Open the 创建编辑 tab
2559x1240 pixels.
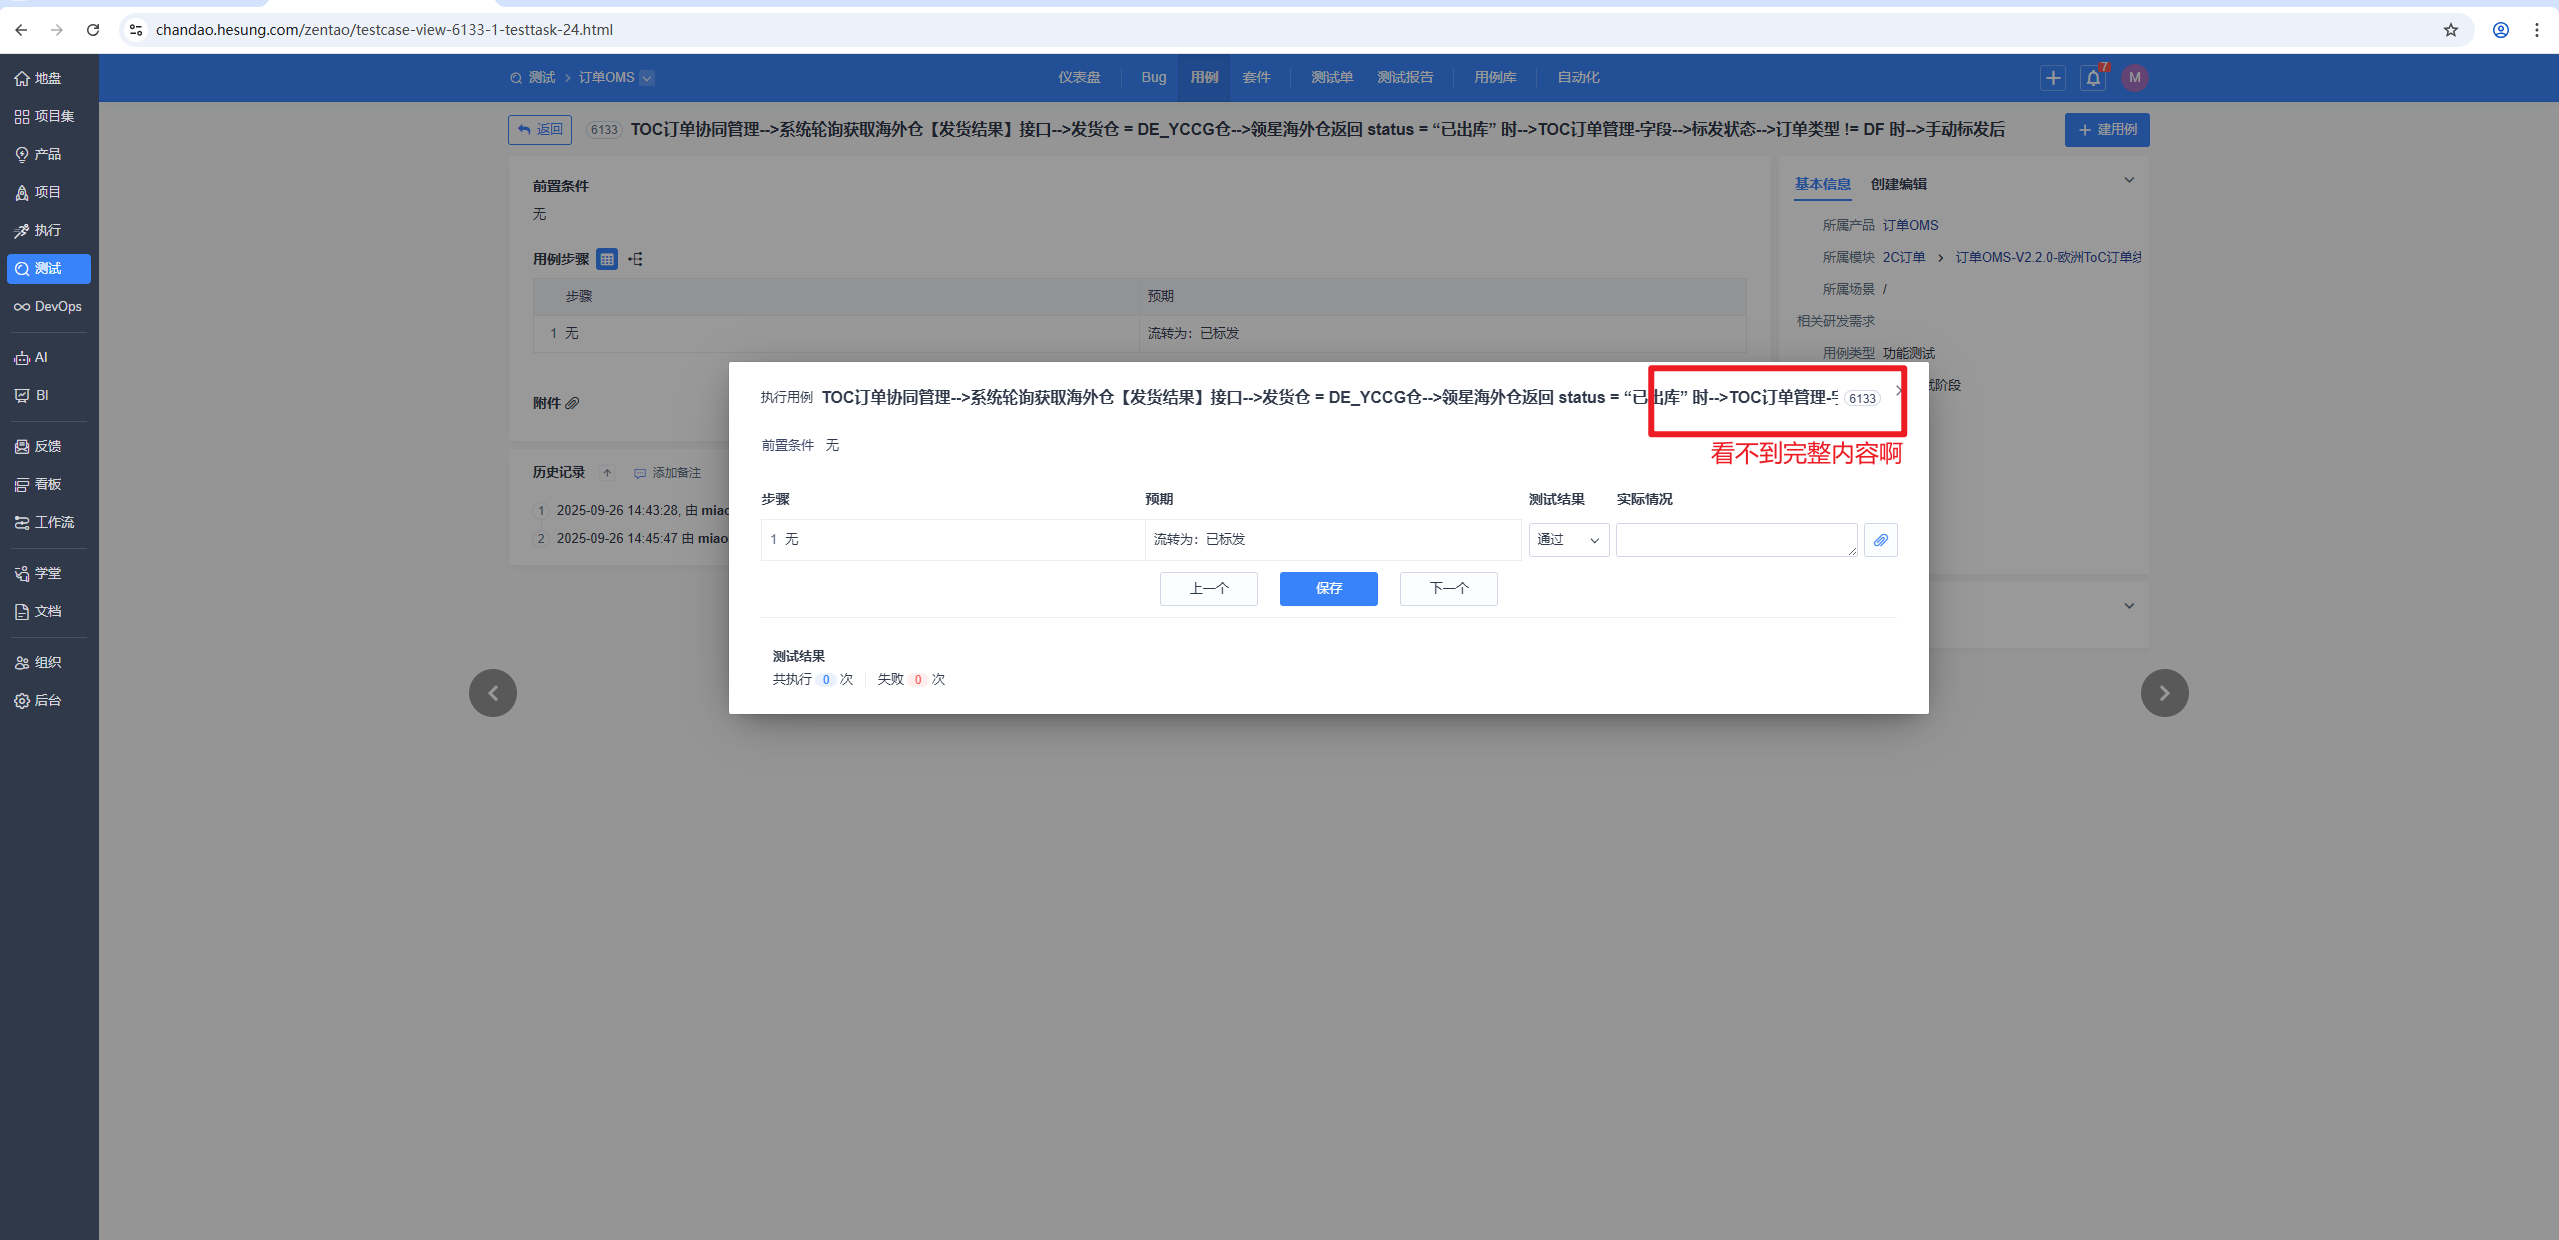click(1898, 184)
